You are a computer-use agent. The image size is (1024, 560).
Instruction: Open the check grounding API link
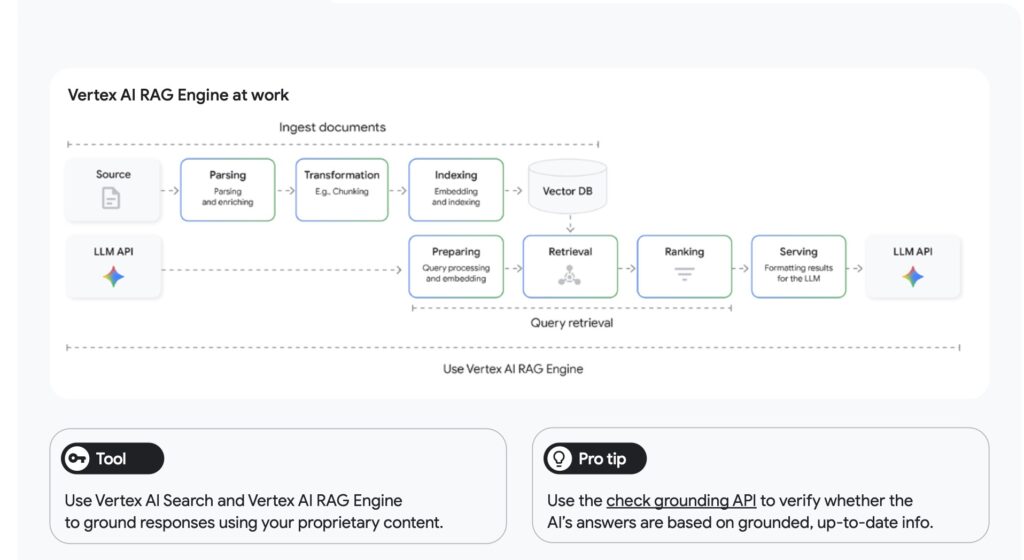click(x=680, y=500)
